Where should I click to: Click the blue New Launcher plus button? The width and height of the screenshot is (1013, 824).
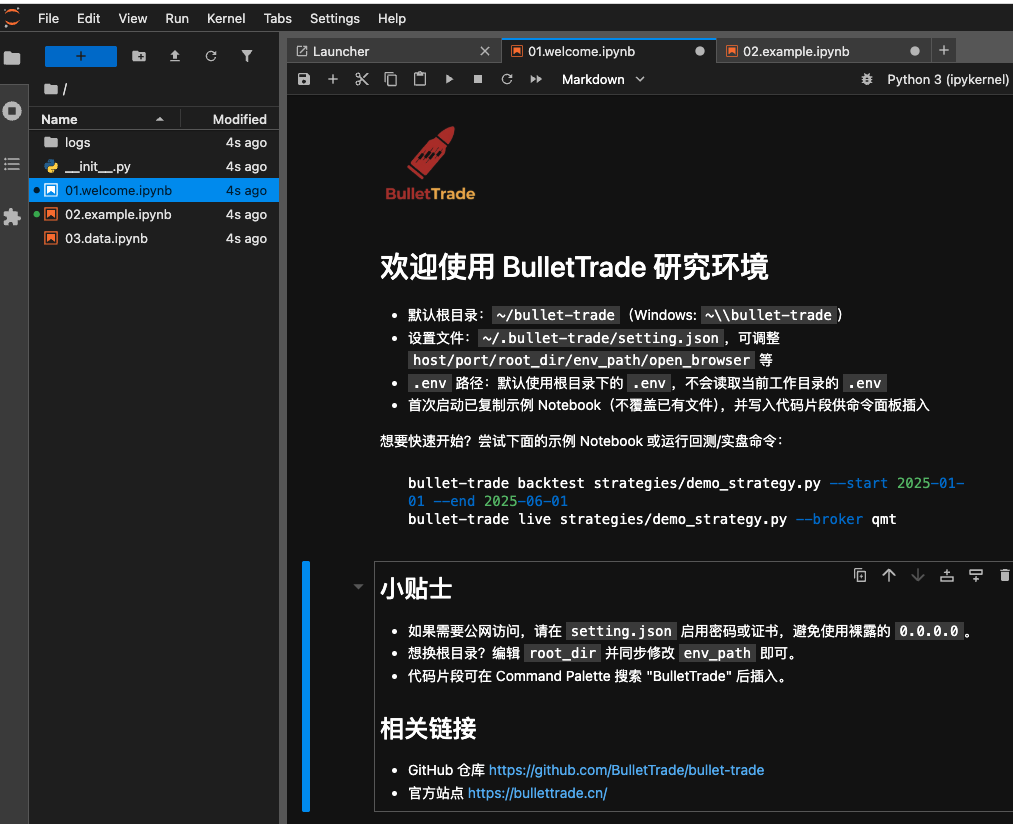81,56
